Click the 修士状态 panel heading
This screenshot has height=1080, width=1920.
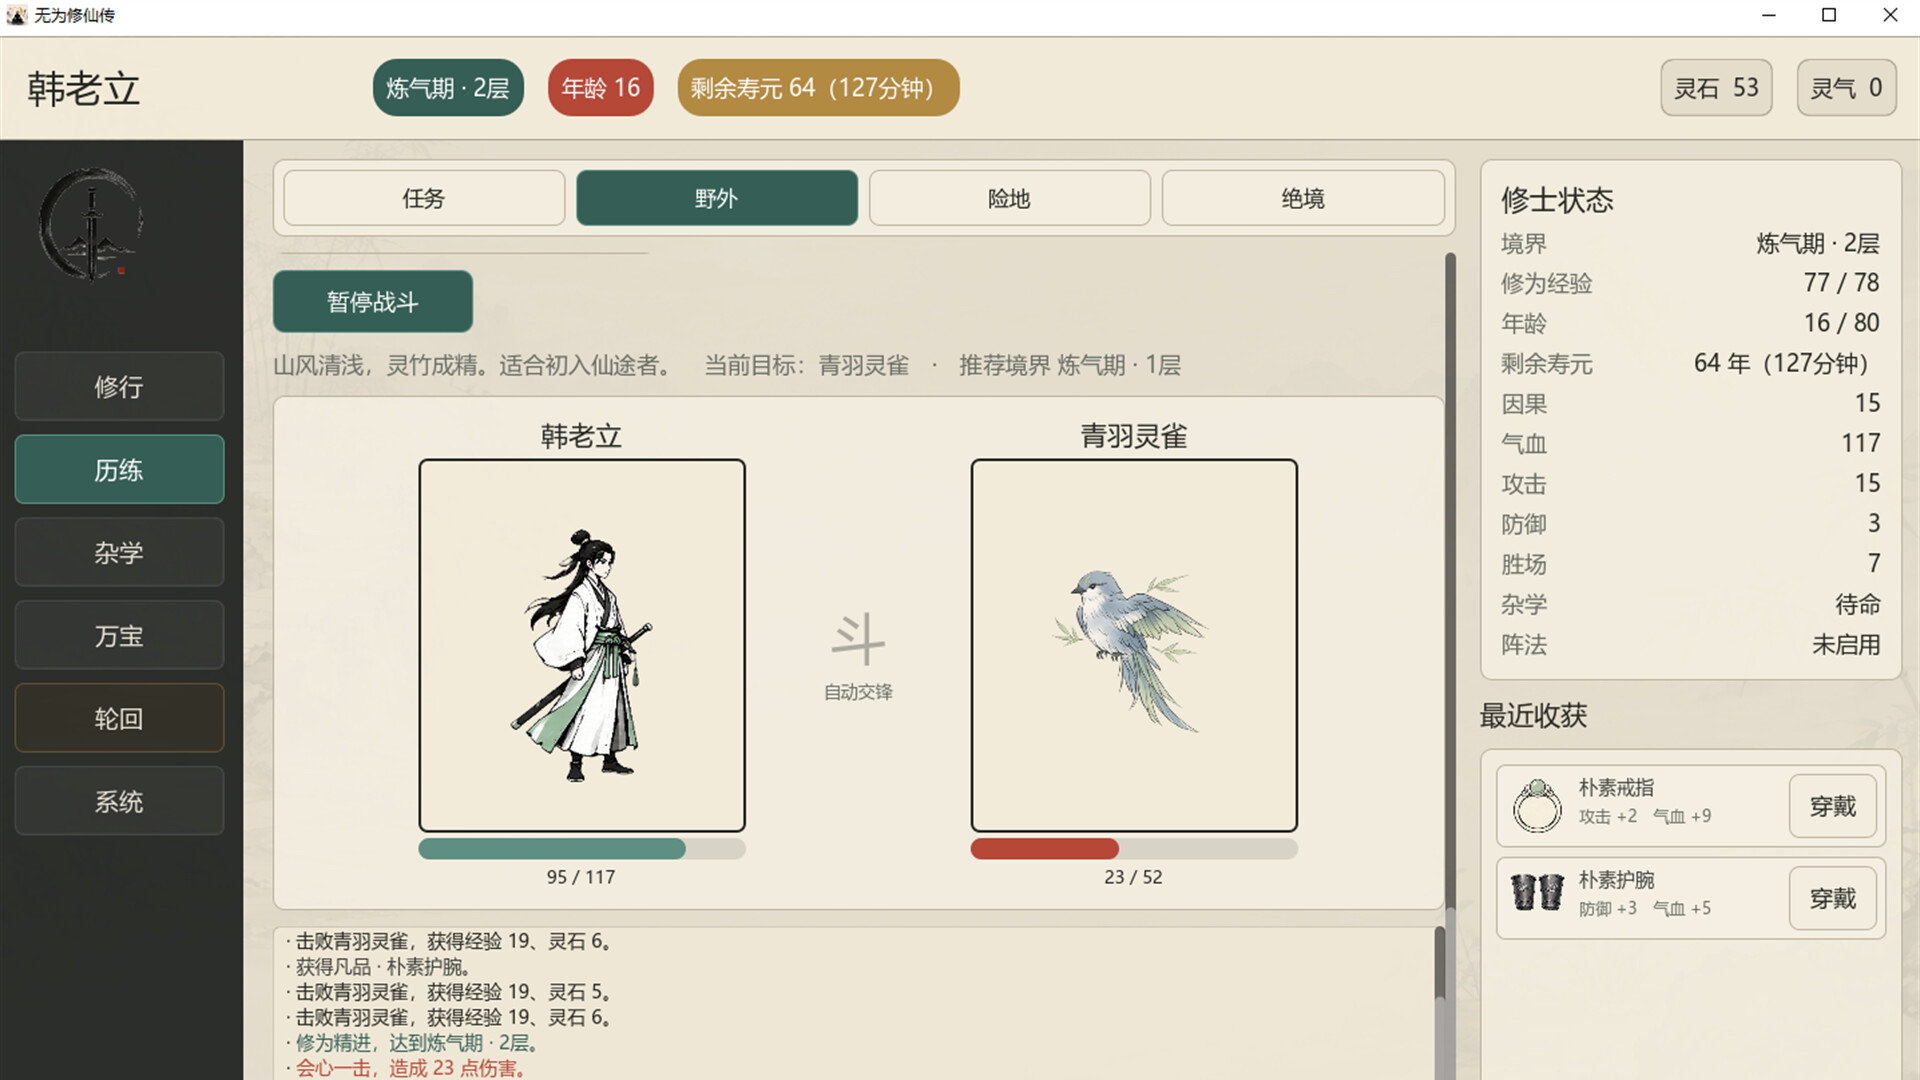(x=1557, y=200)
